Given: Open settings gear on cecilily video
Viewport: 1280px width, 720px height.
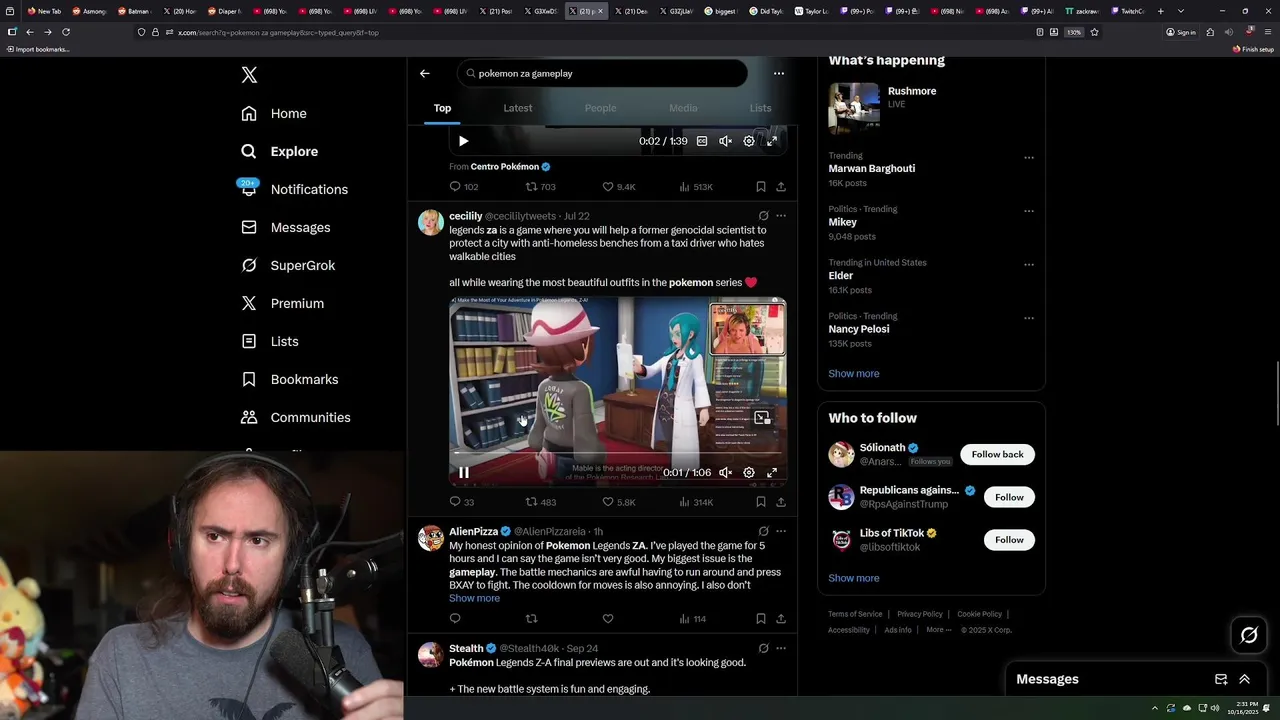Looking at the screenshot, I should [x=749, y=472].
